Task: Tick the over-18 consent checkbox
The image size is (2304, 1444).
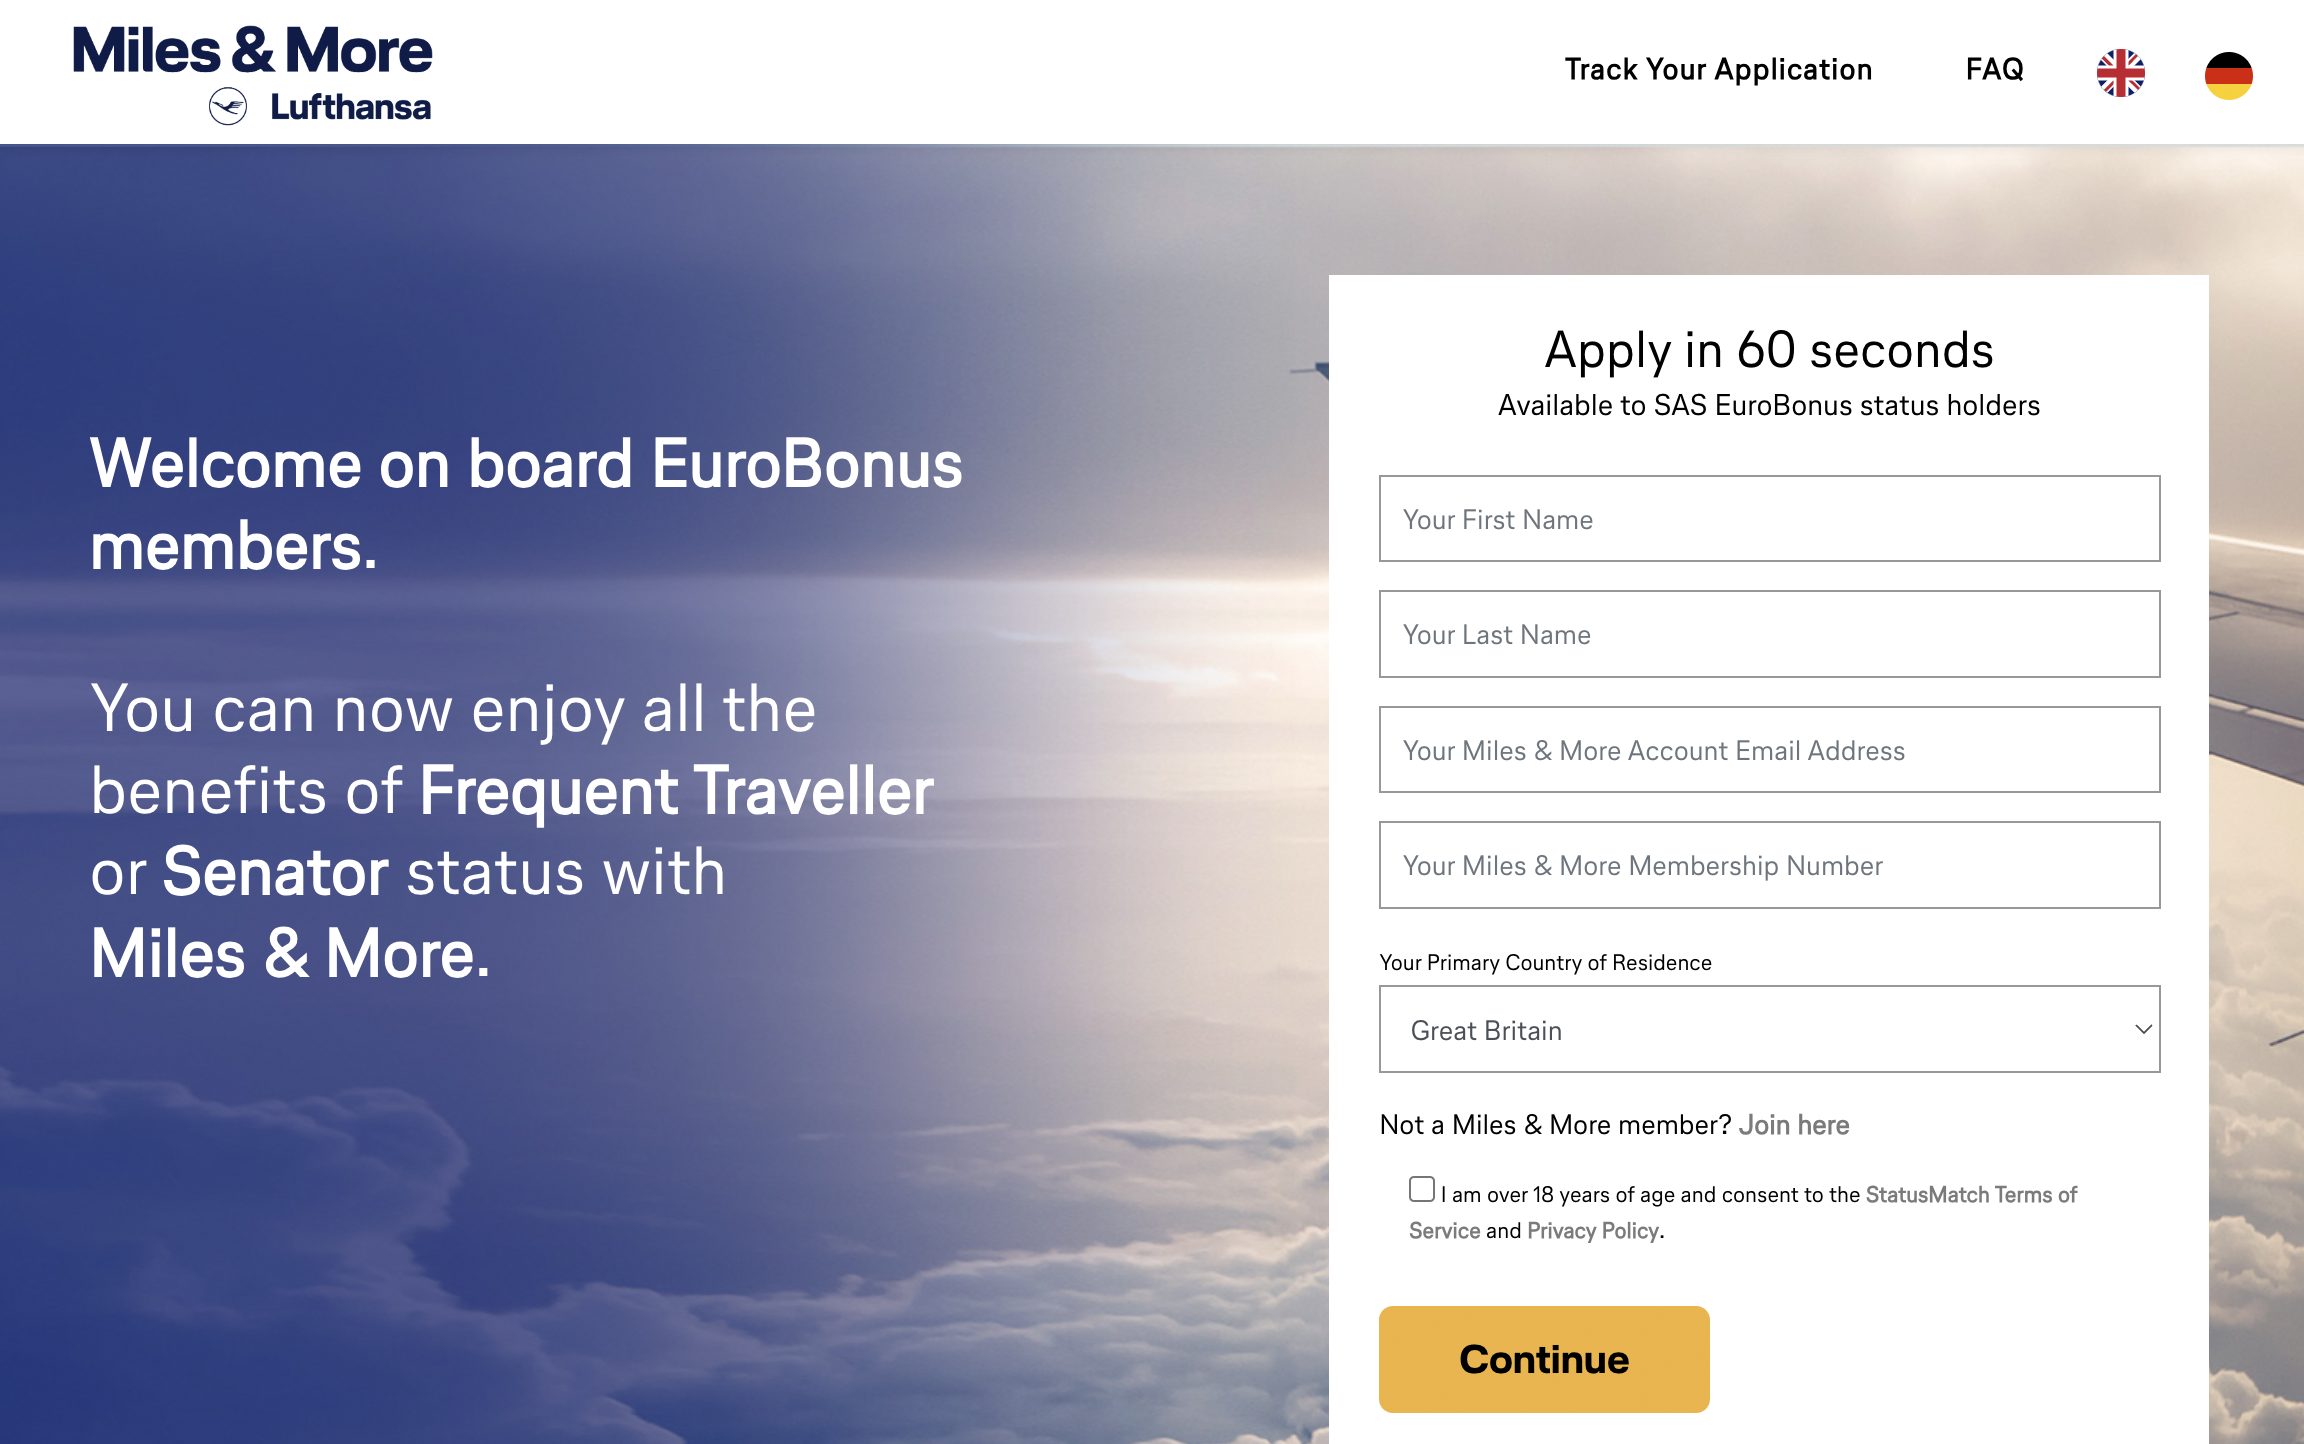Action: [x=1421, y=1189]
